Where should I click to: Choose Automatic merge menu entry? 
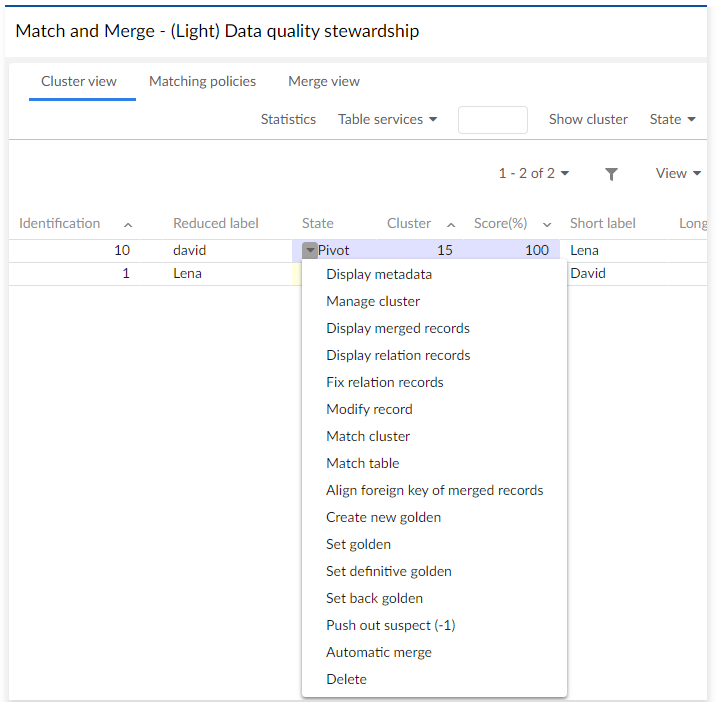379,653
